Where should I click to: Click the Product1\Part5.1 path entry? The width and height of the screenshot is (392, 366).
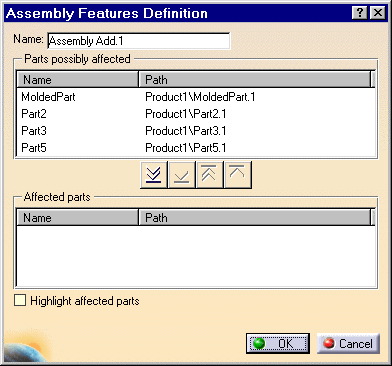[186, 148]
